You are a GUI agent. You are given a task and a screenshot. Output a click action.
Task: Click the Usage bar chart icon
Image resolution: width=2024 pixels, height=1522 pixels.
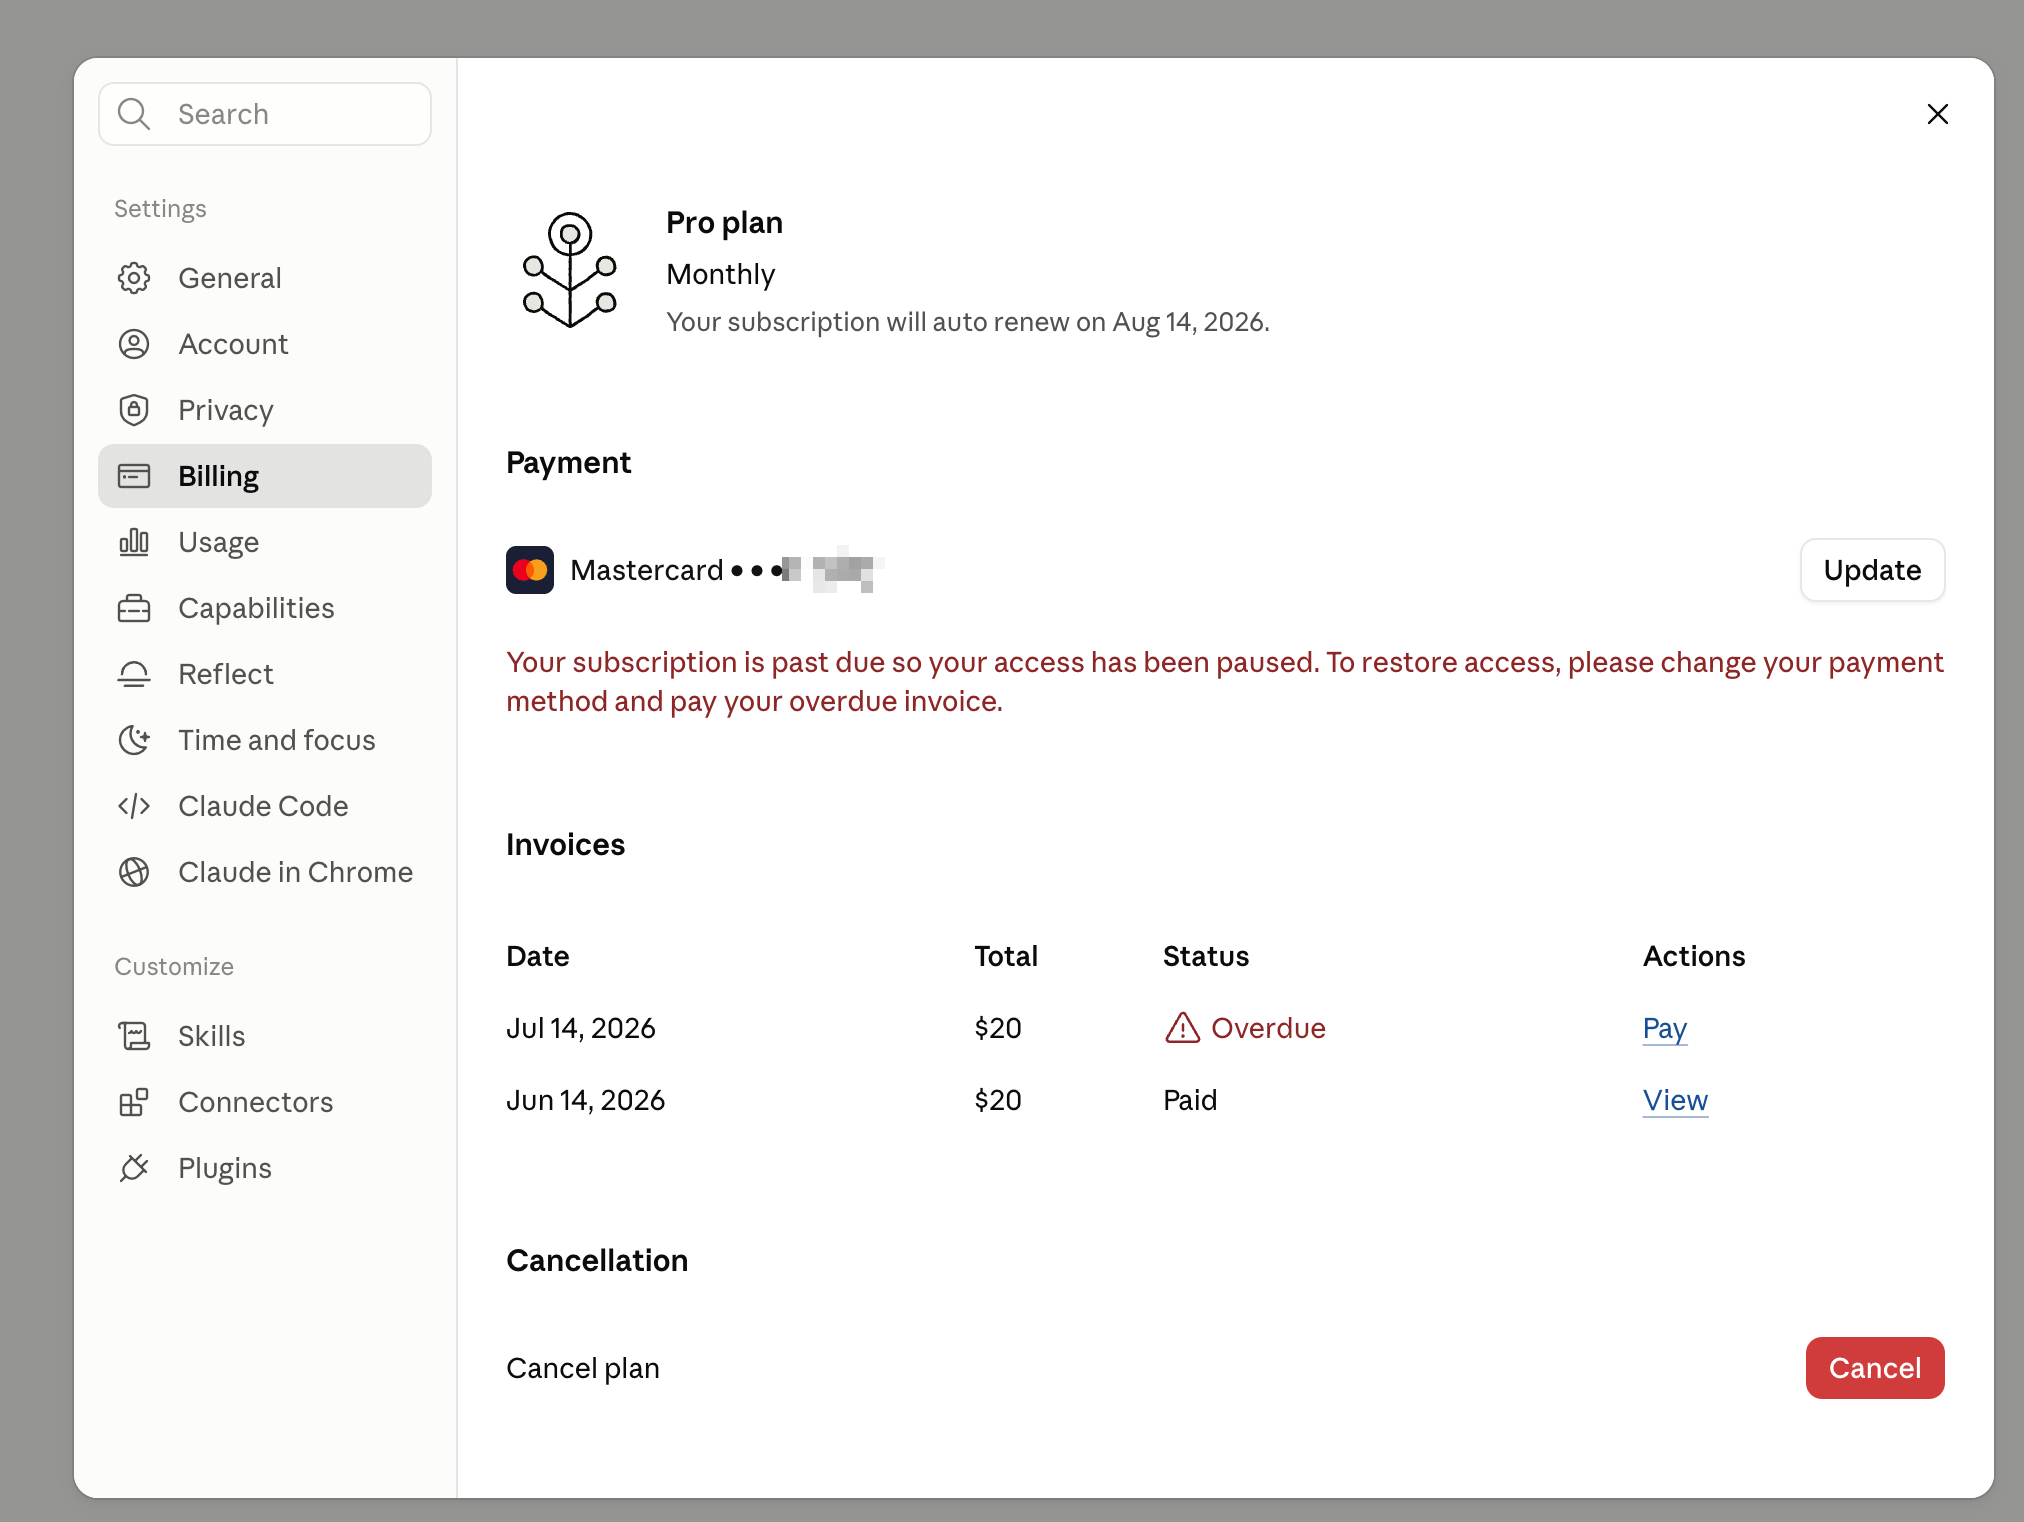point(134,542)
